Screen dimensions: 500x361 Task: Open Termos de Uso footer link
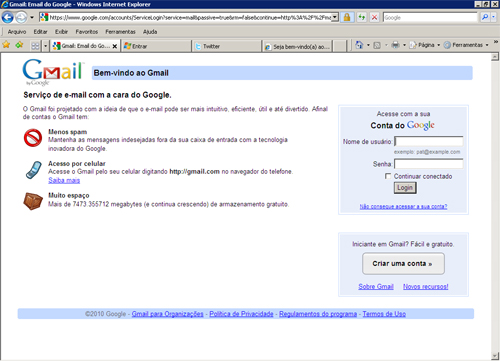click(x=384, y=314)
